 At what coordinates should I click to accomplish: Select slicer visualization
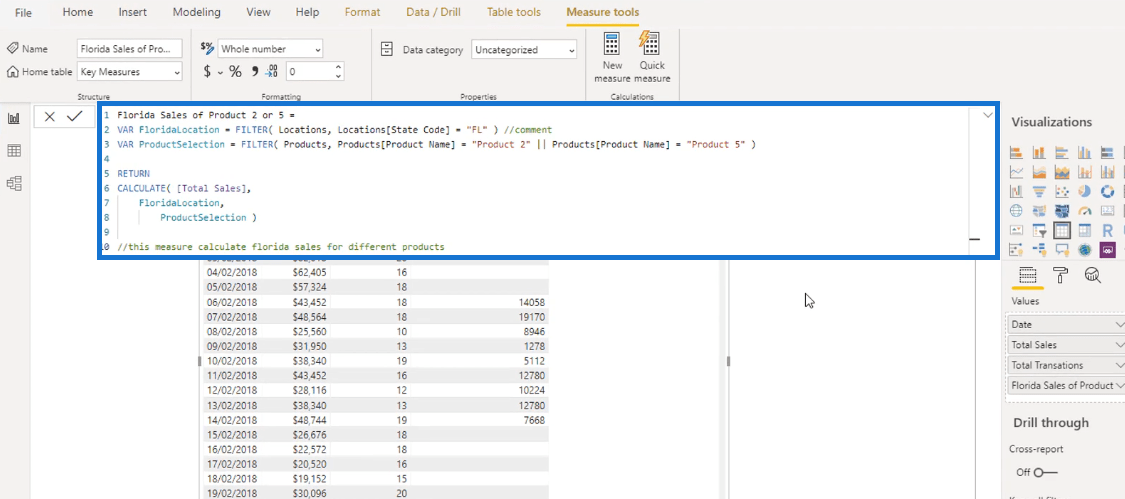[x=1039, y=230]
